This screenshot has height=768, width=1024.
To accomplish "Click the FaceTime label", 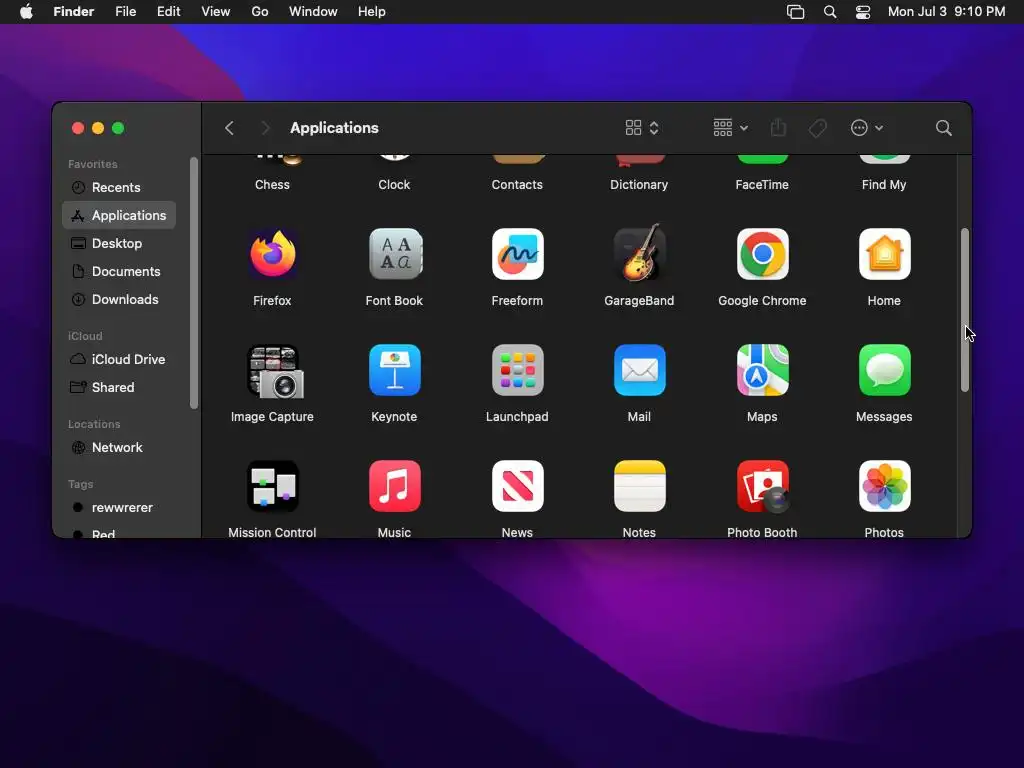I will tap(762, 185).
